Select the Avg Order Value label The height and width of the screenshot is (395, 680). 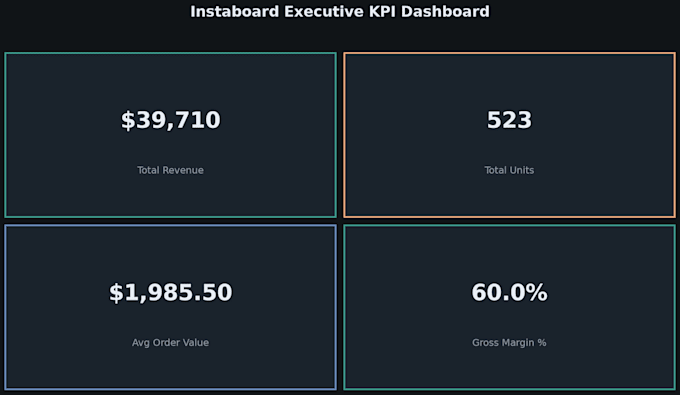click(x=170, y=343)
